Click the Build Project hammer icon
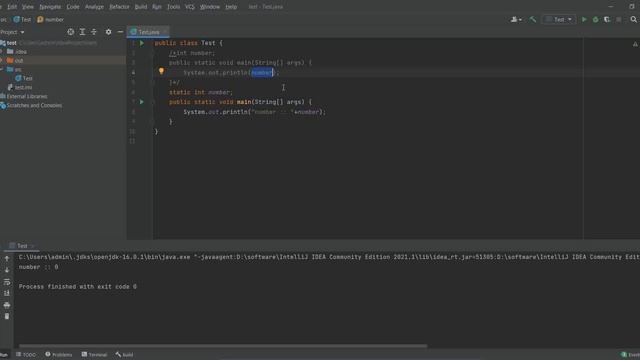The width and height of the screenshot is (640, 360). [x=533, y=19]
